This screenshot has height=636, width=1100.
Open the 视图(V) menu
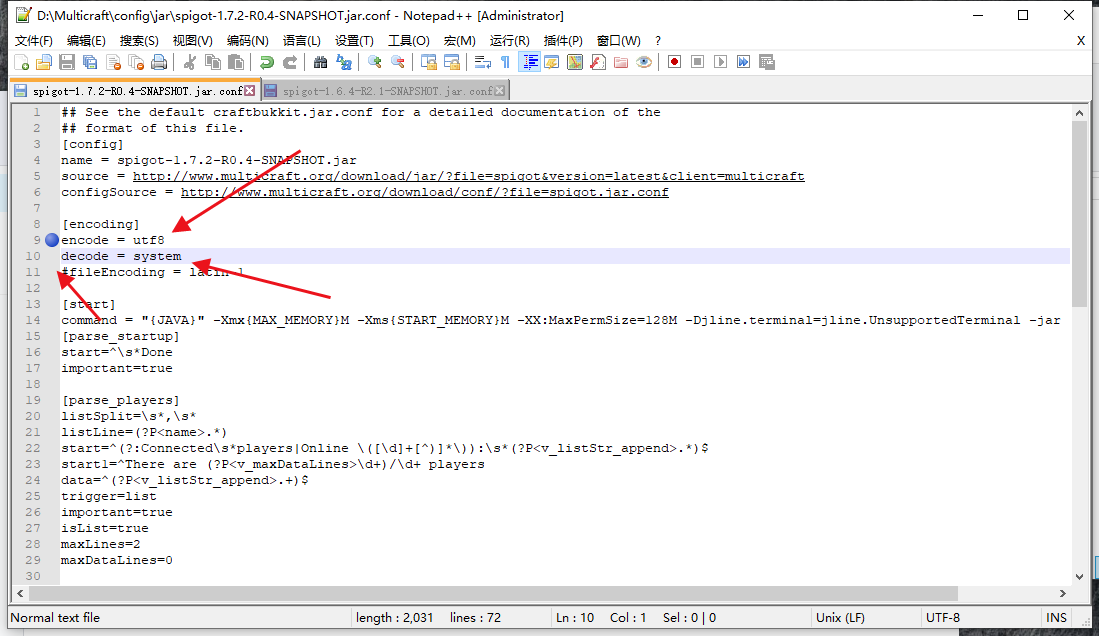193,41
